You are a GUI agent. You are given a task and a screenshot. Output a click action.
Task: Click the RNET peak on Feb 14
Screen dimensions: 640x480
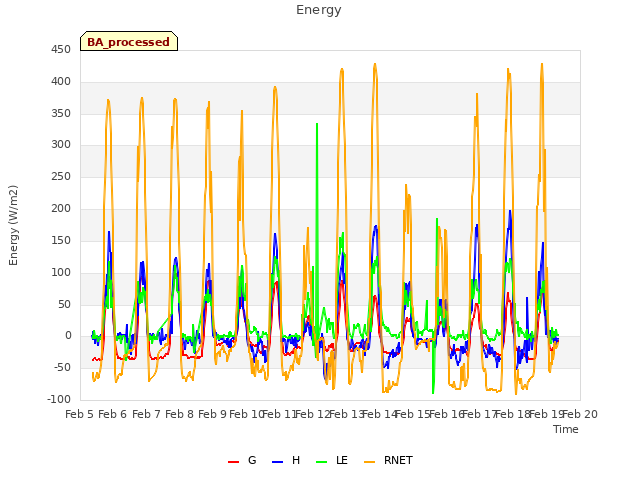[x=375, y=64]
